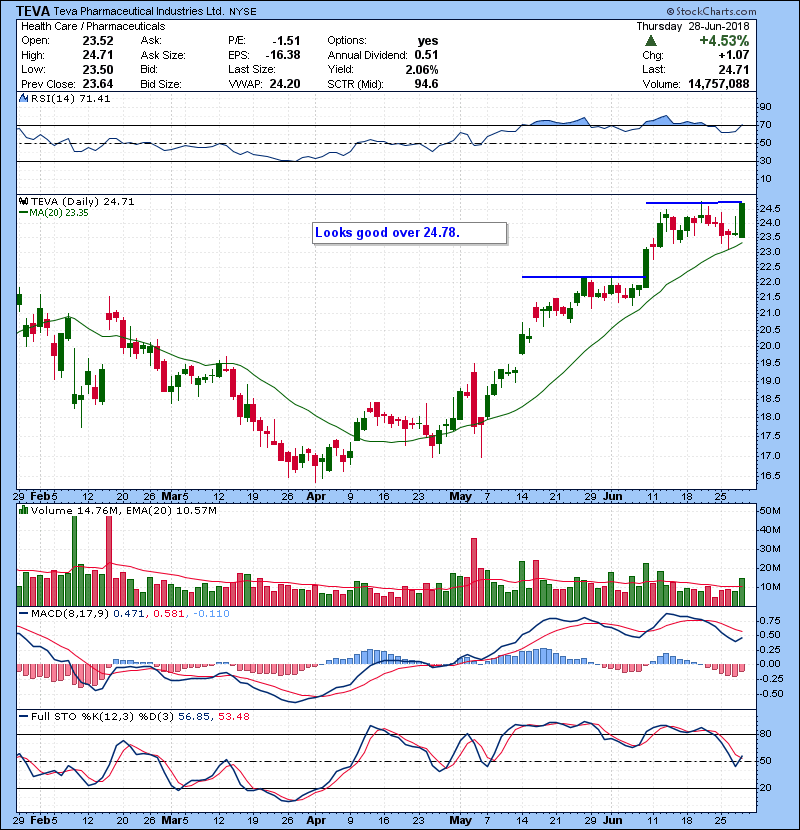The image size is (800, 830).
Task: Click the 24.5 price axis label
Action: point(769,209)
